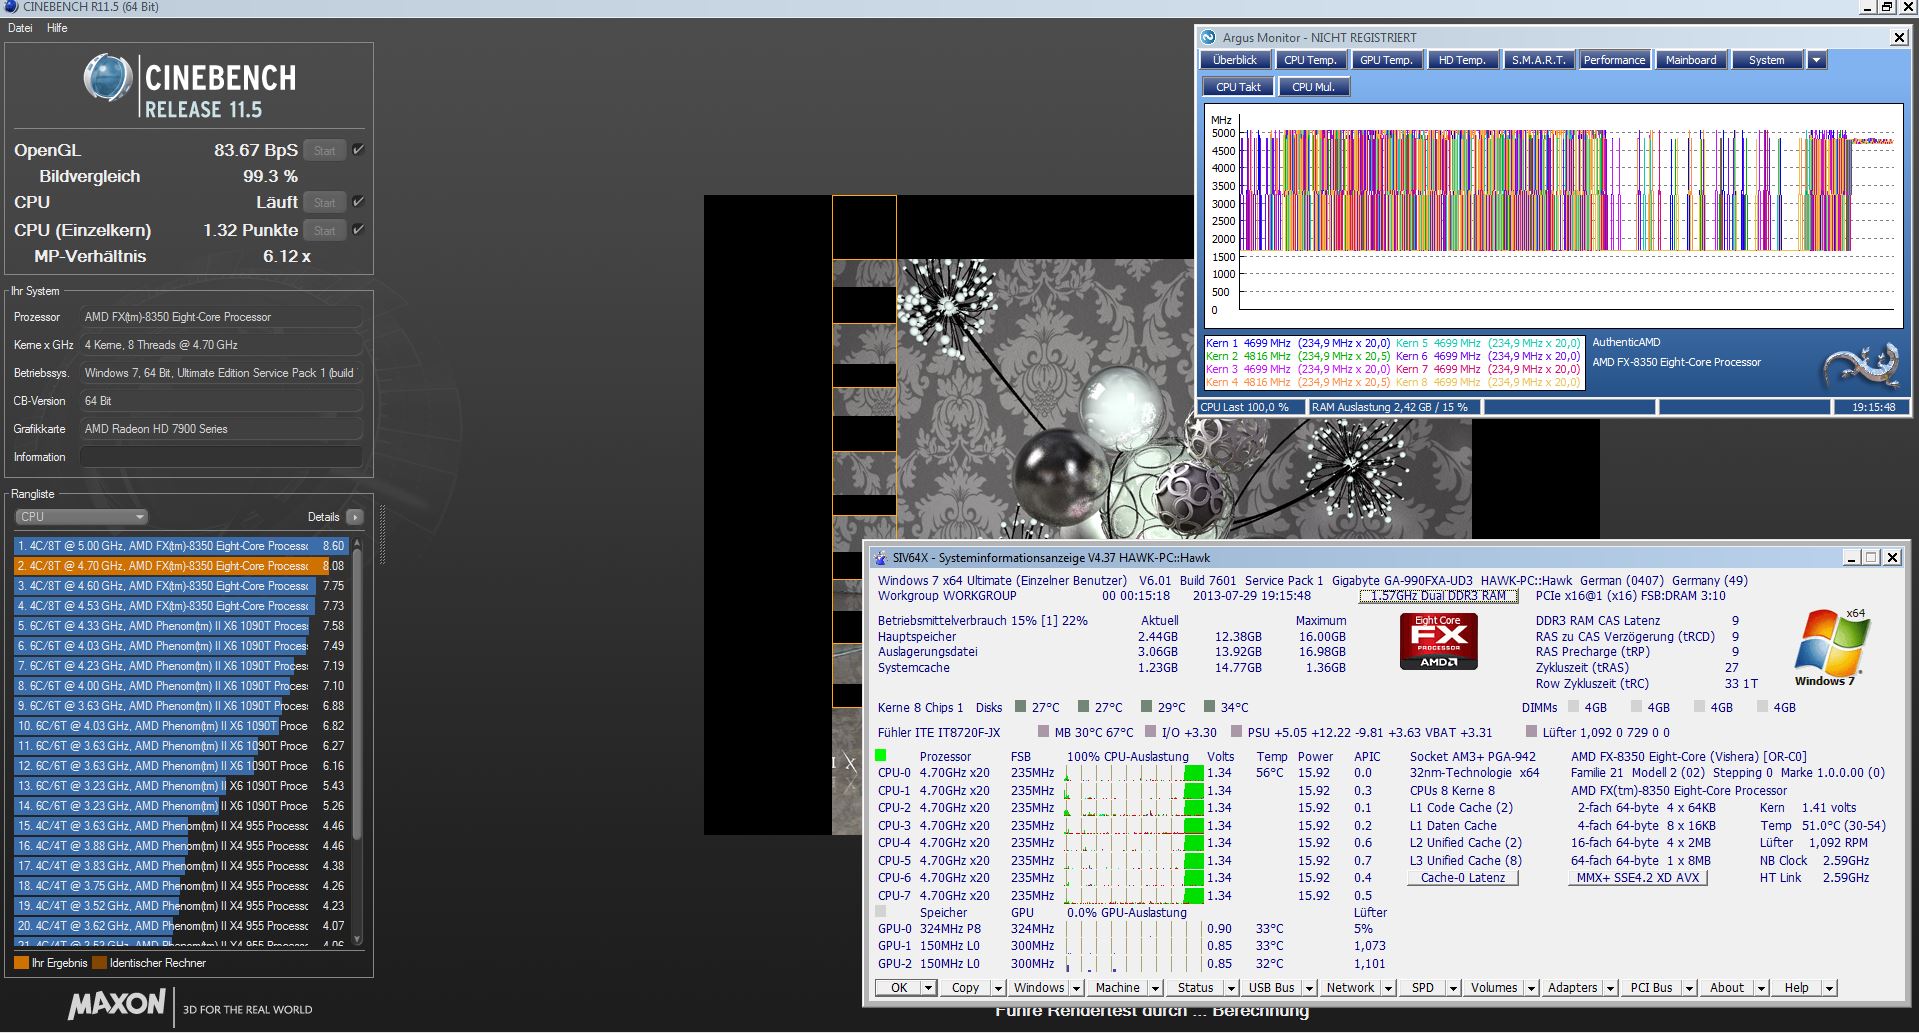Screen dimensions: 1919x1034
Task: Click the Cinebench logo sphere icon
Action: (x=107, y=78)
